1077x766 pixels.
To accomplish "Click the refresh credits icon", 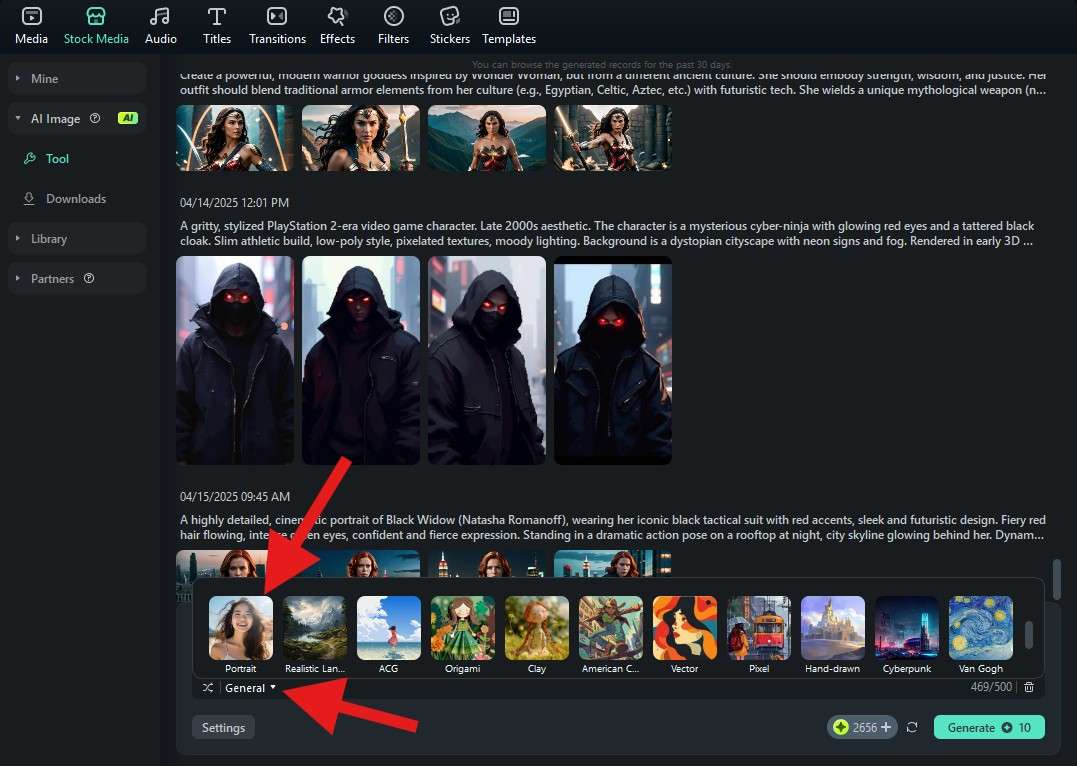I will (x=912, y=728).
